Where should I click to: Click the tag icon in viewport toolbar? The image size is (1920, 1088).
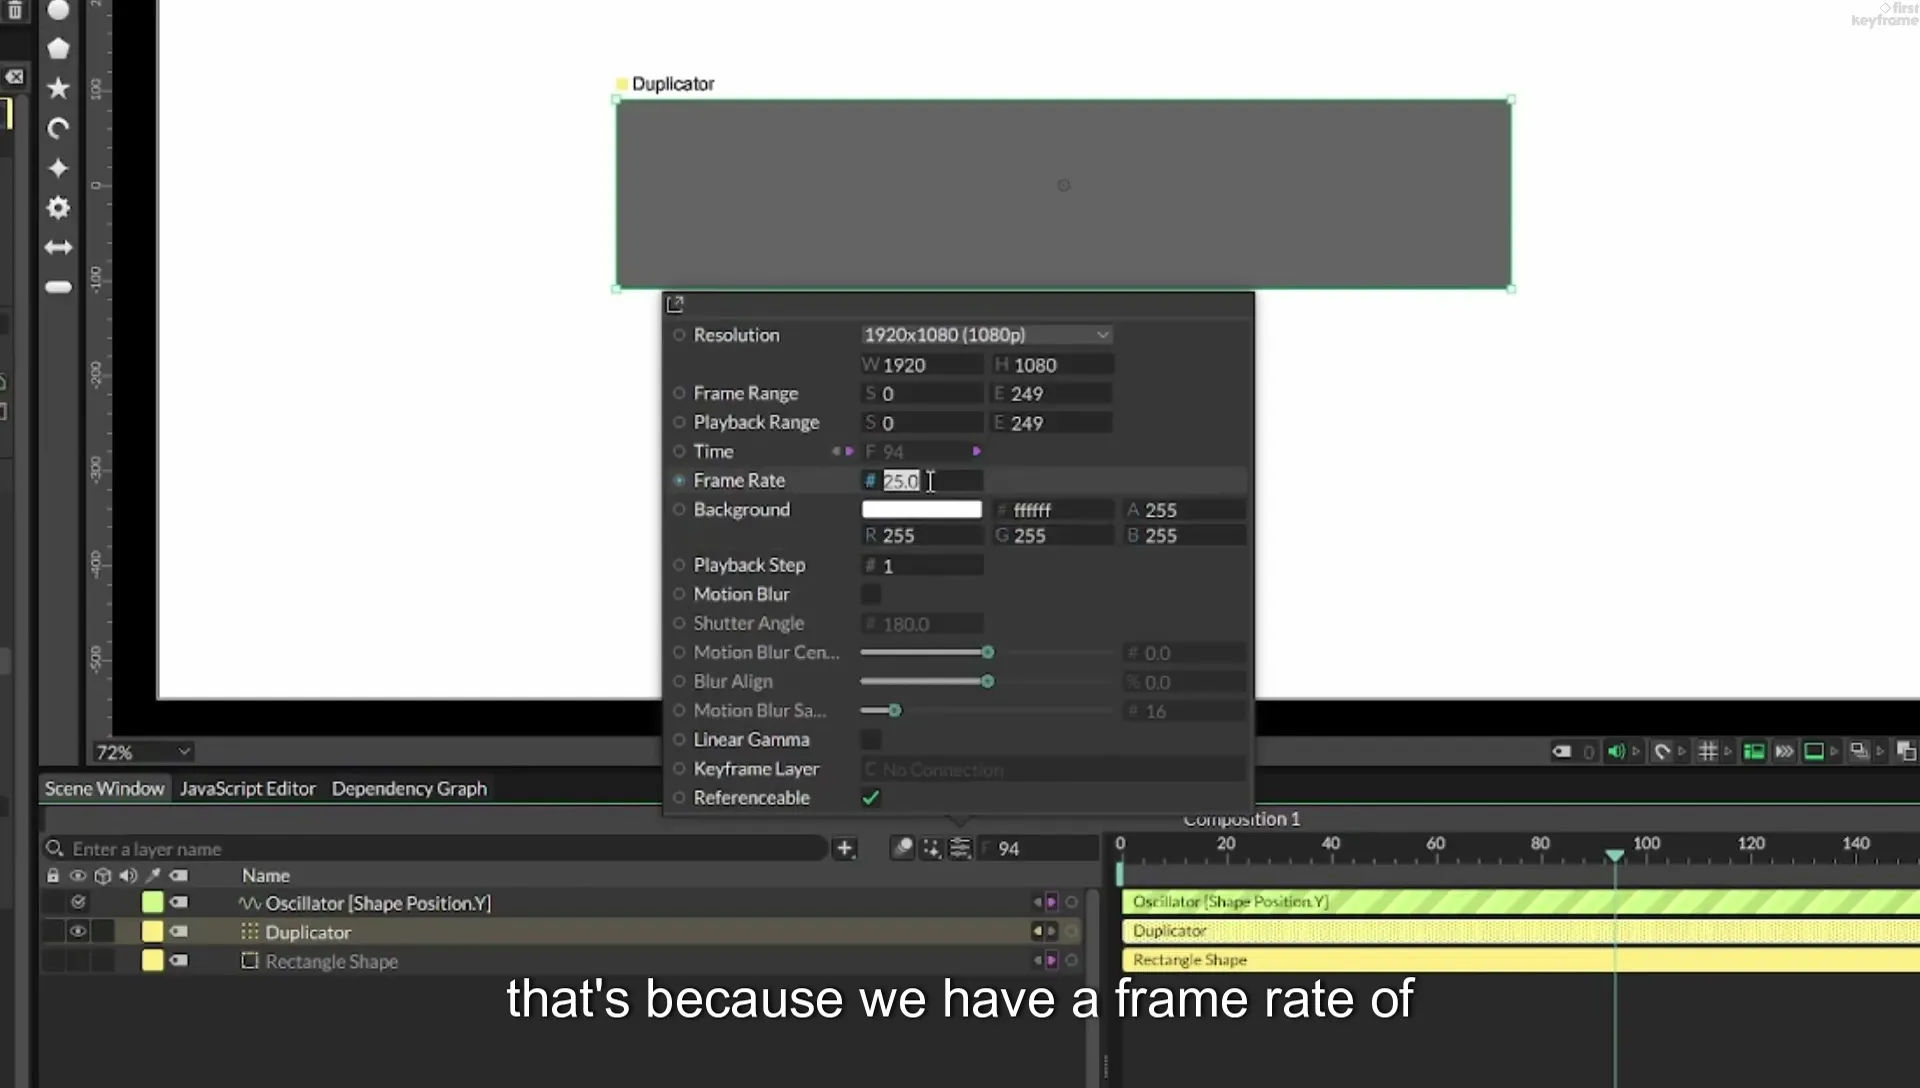pyautogui.click(x=1561, y=752)
